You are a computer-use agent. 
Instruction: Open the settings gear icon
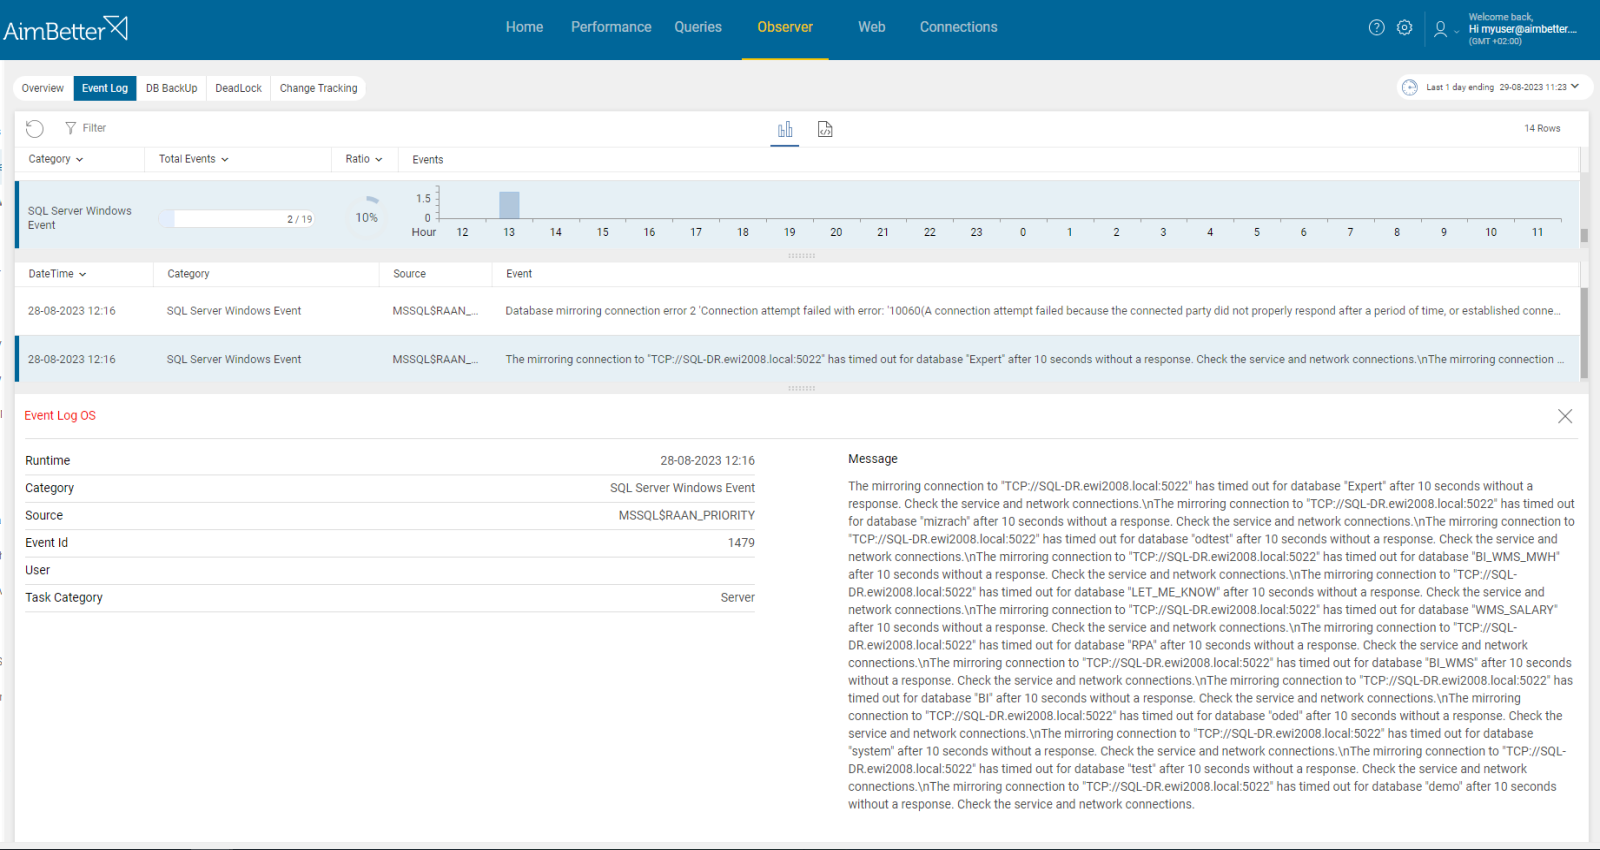click(1405, 28)
